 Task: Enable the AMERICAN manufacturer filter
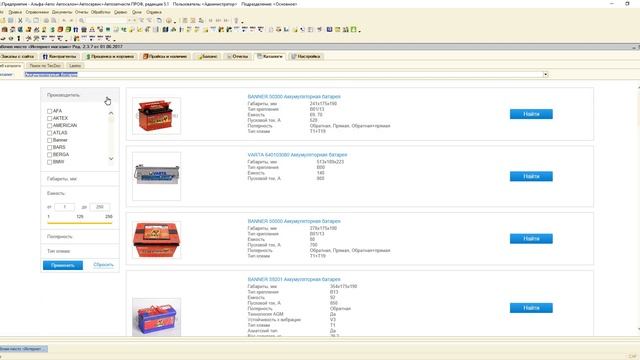click(49, 126)
